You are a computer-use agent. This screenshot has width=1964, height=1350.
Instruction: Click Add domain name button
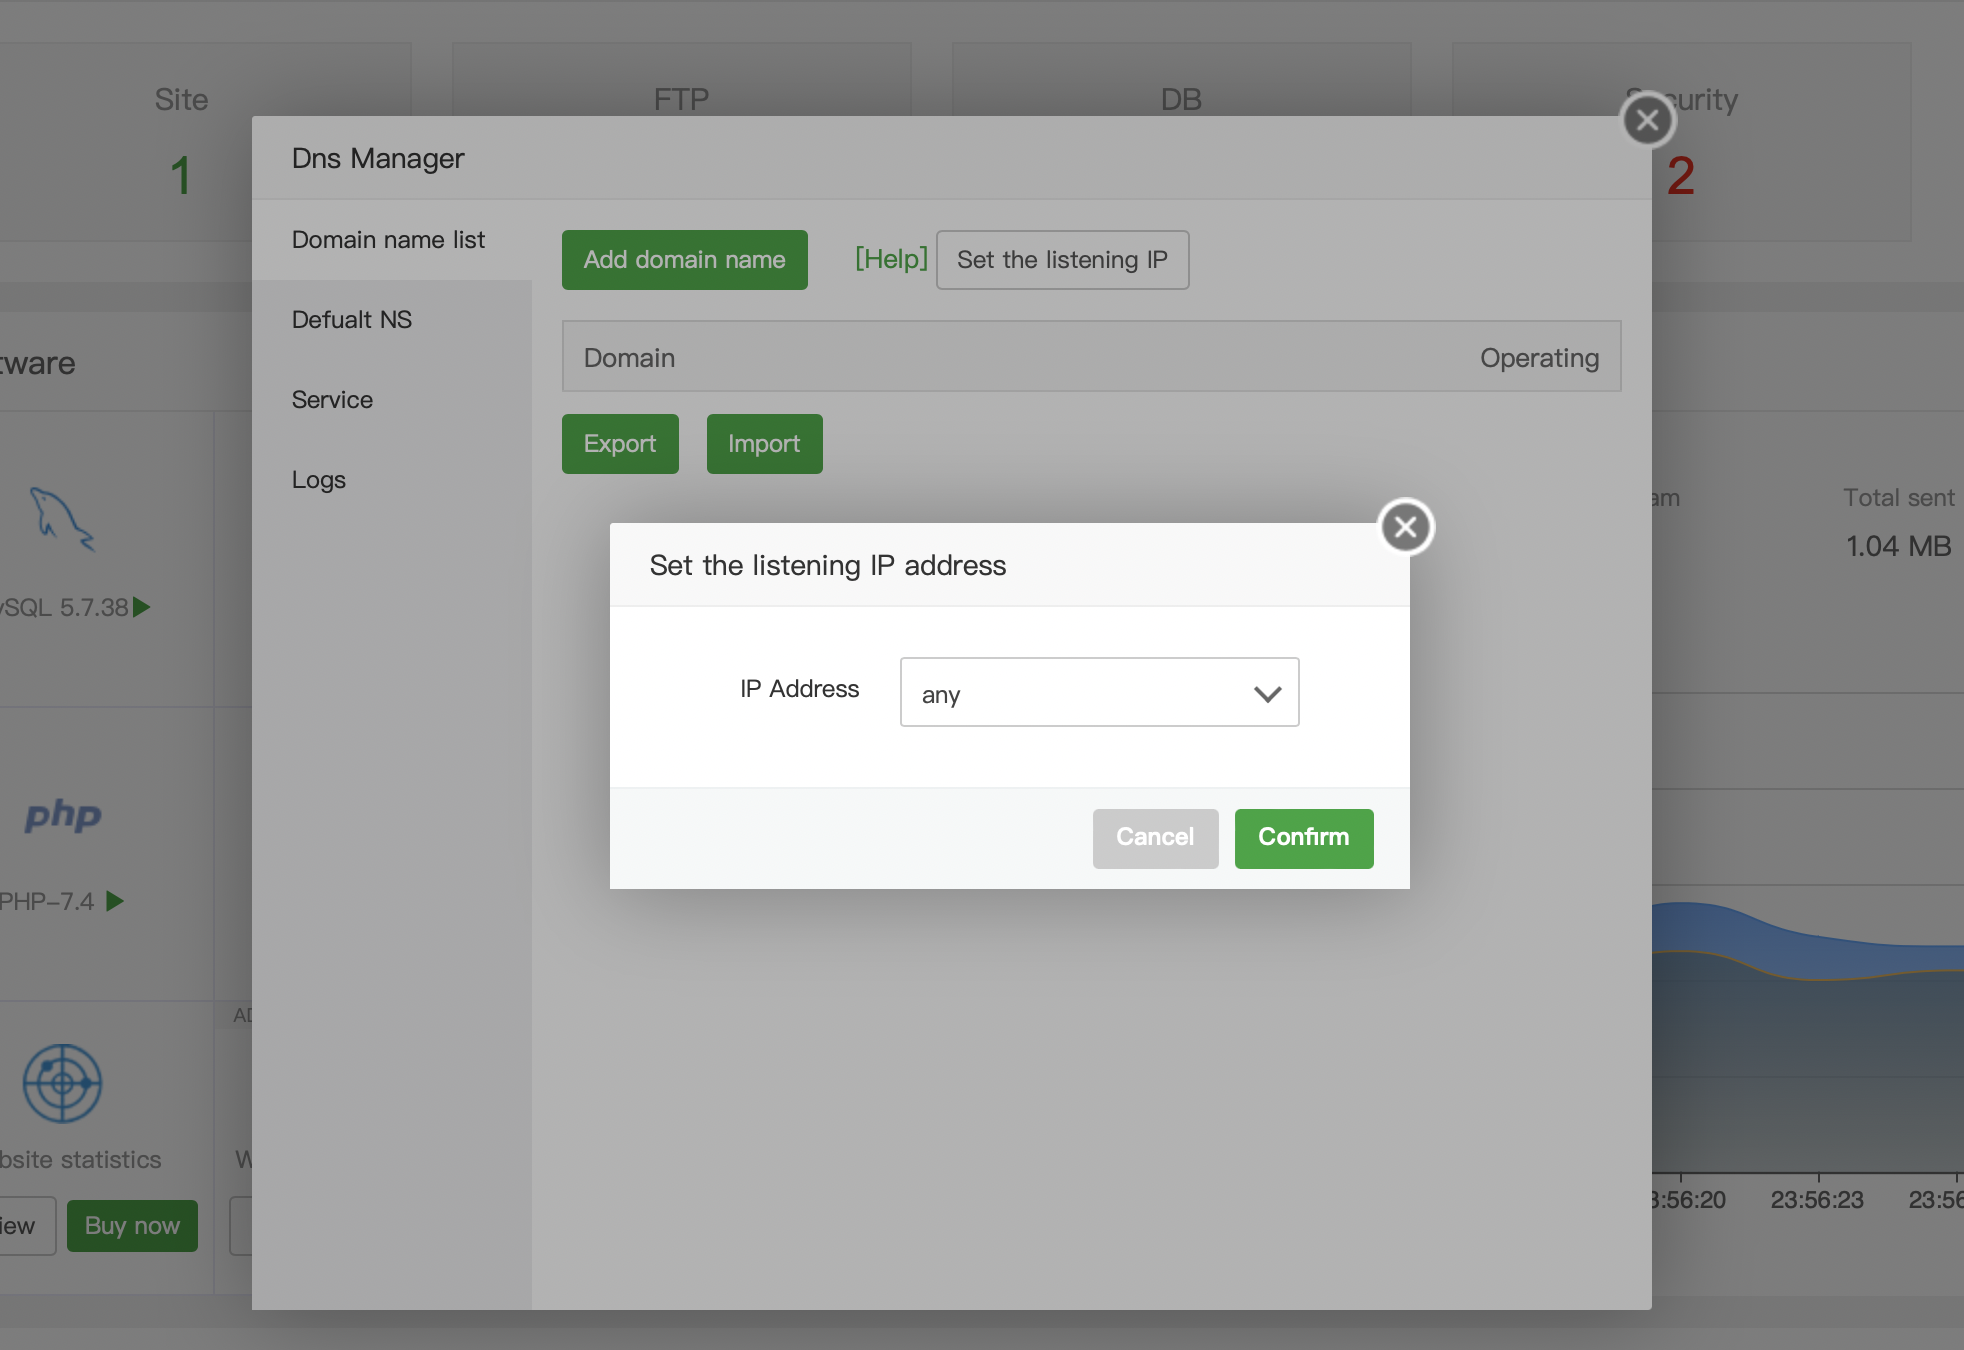click(x=684, y=260)
